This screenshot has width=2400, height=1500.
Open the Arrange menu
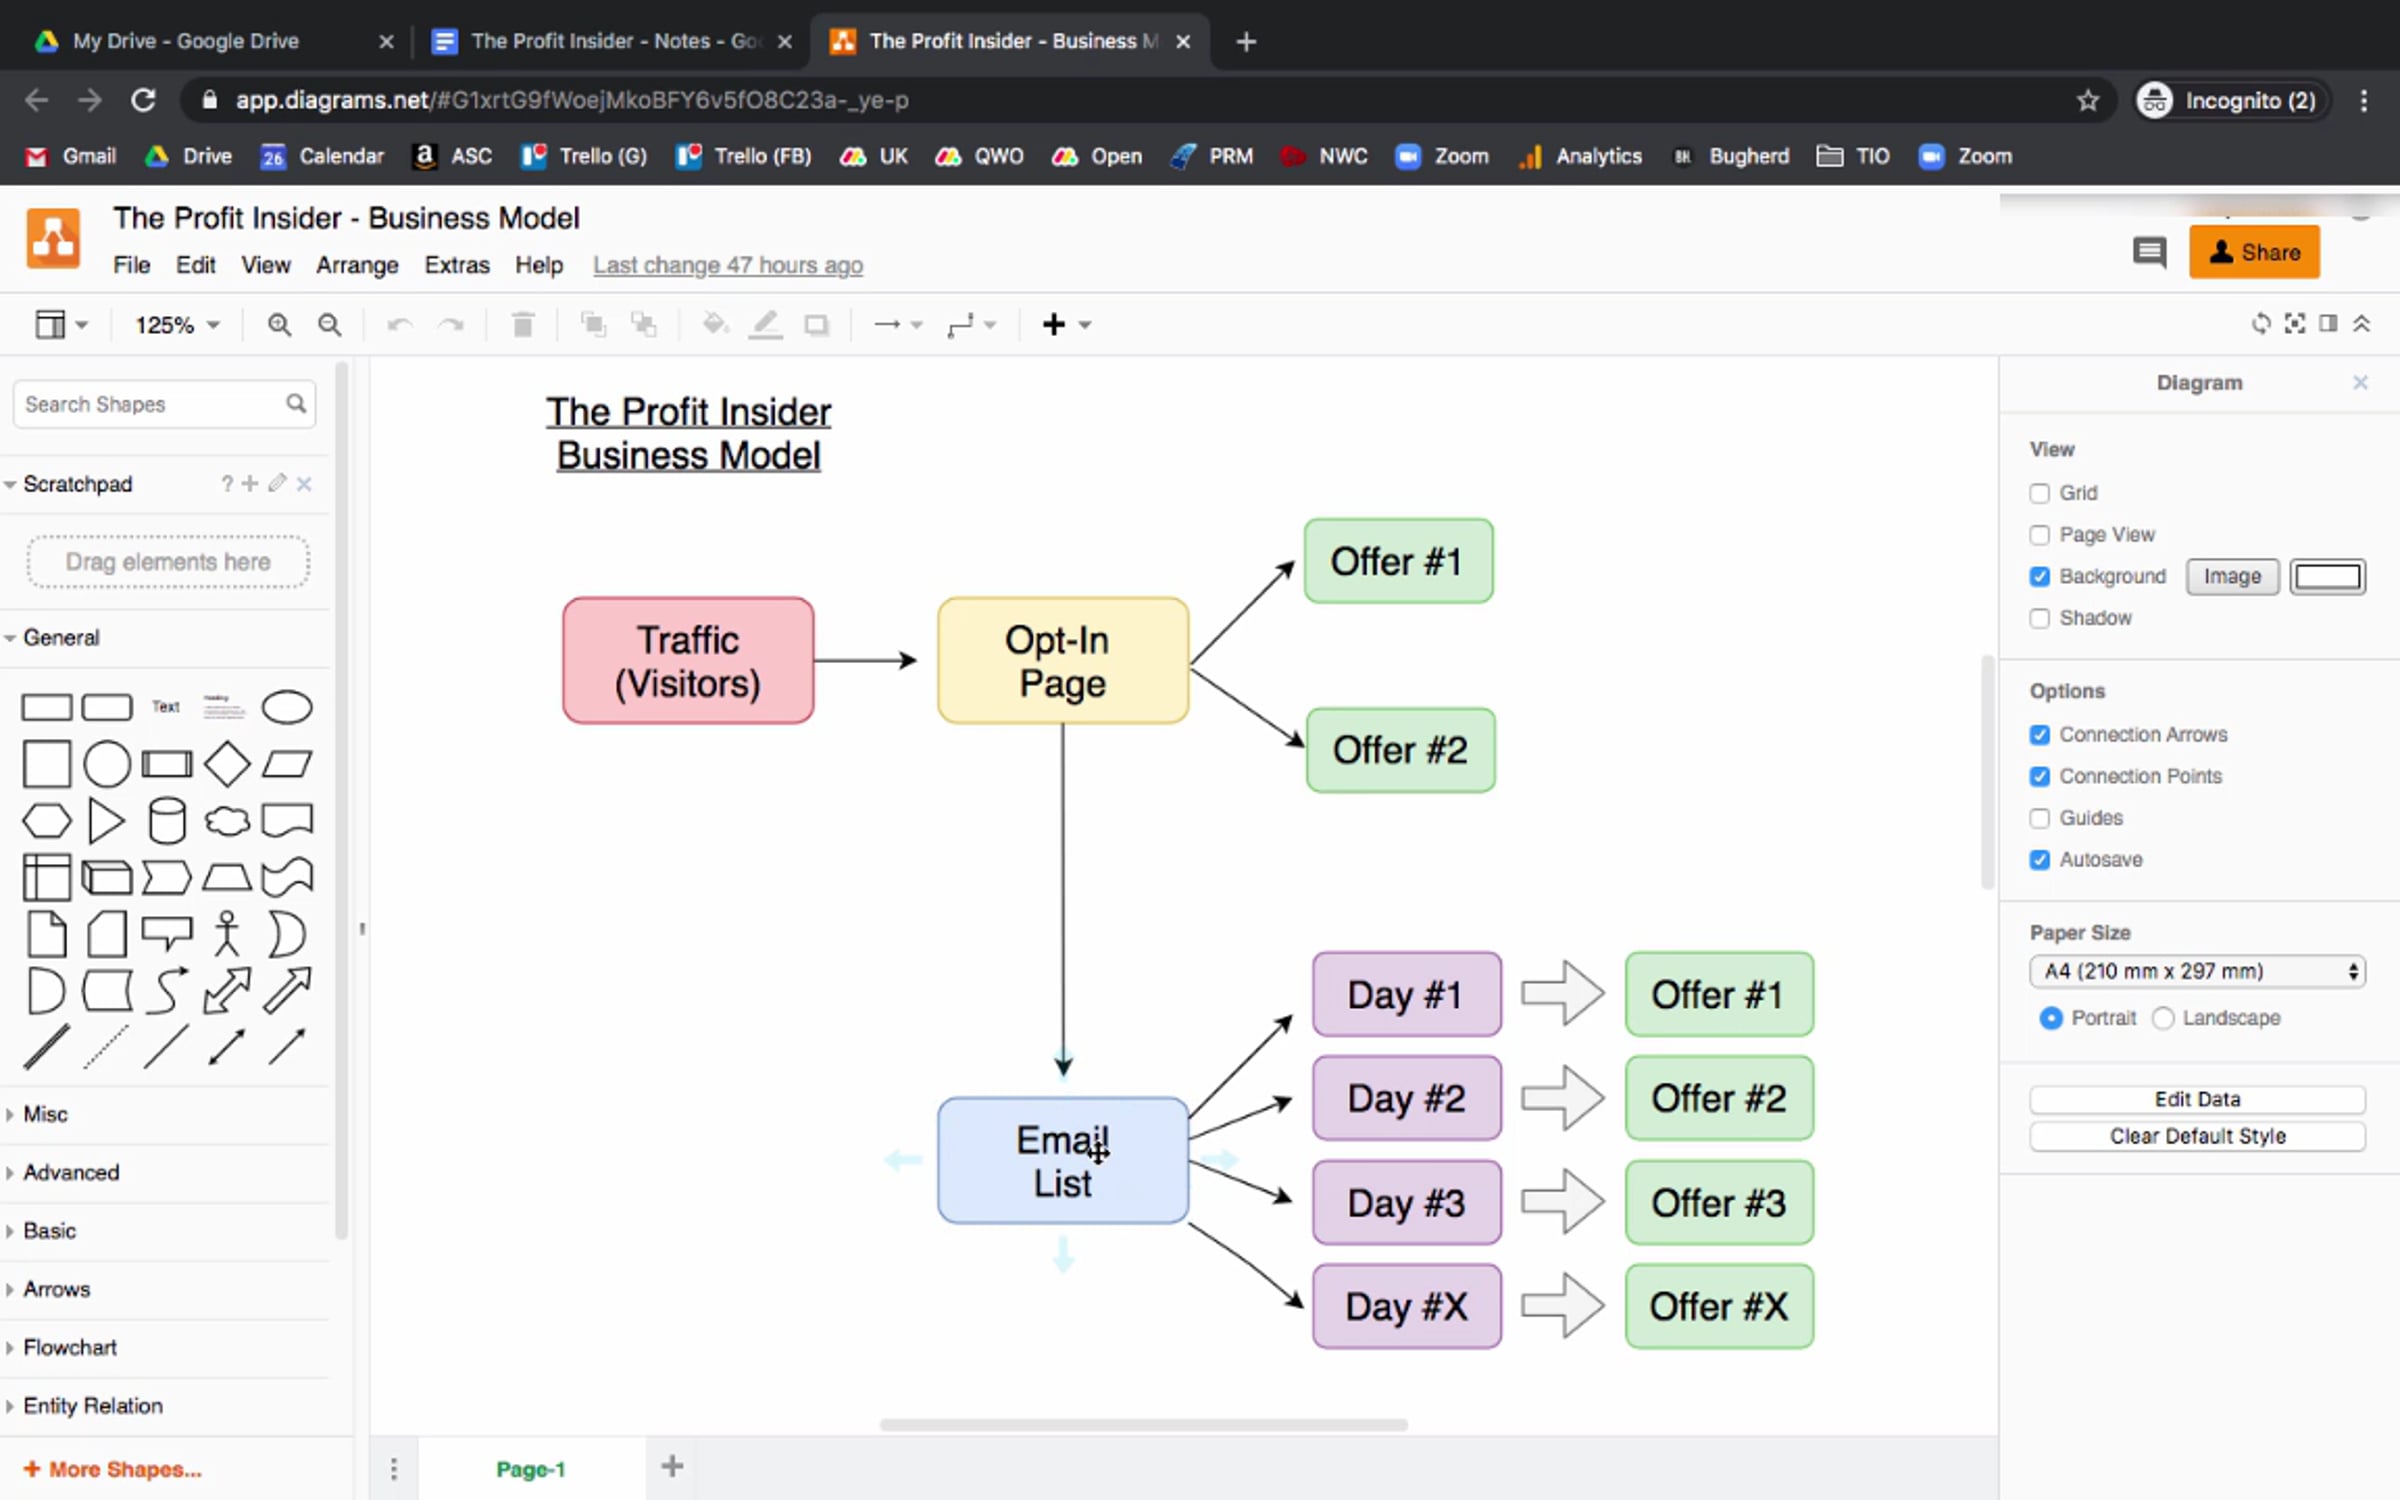(x=357, y=265)
